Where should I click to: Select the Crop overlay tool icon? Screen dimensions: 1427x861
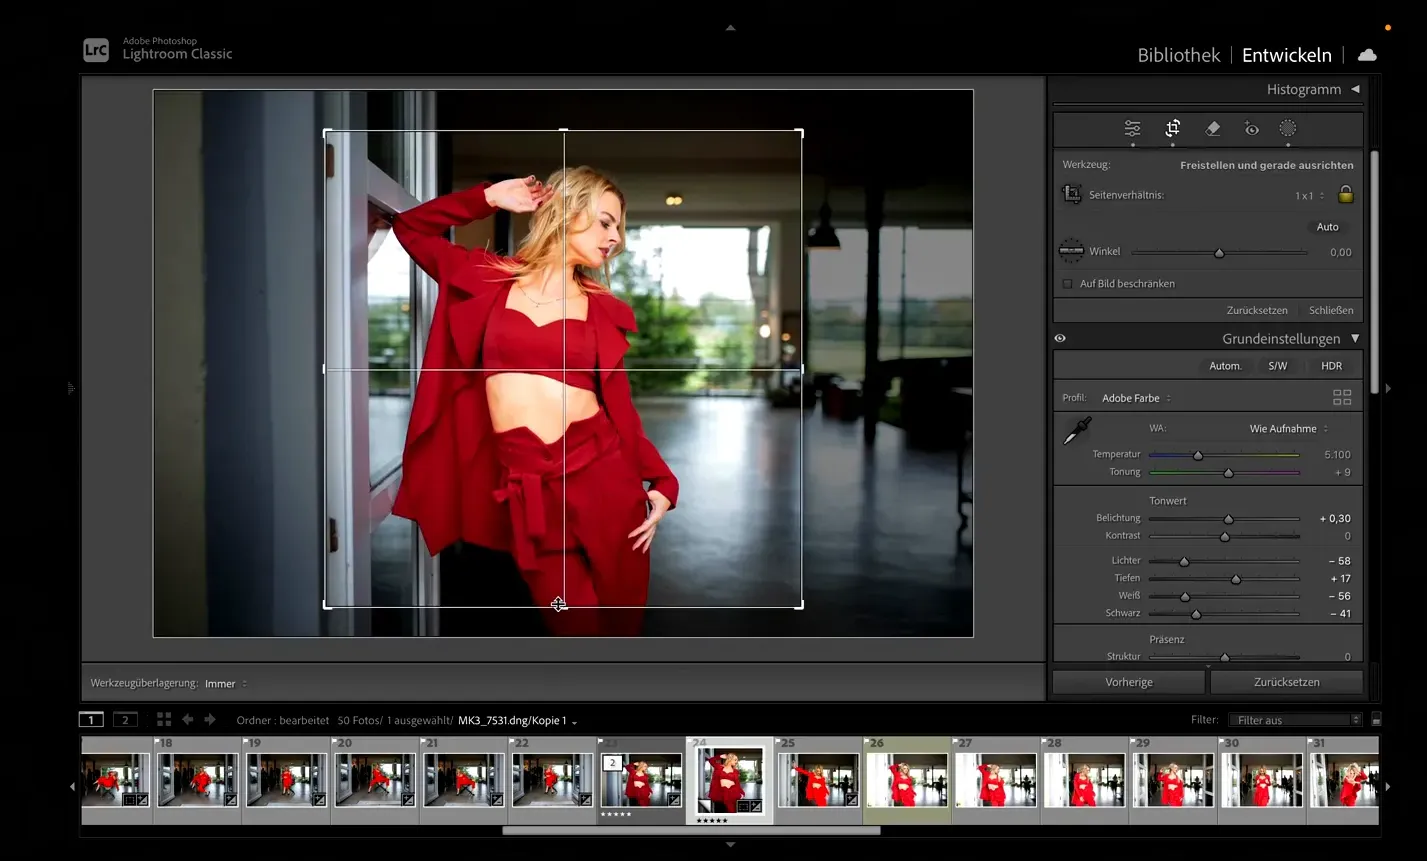point(1172,129)
